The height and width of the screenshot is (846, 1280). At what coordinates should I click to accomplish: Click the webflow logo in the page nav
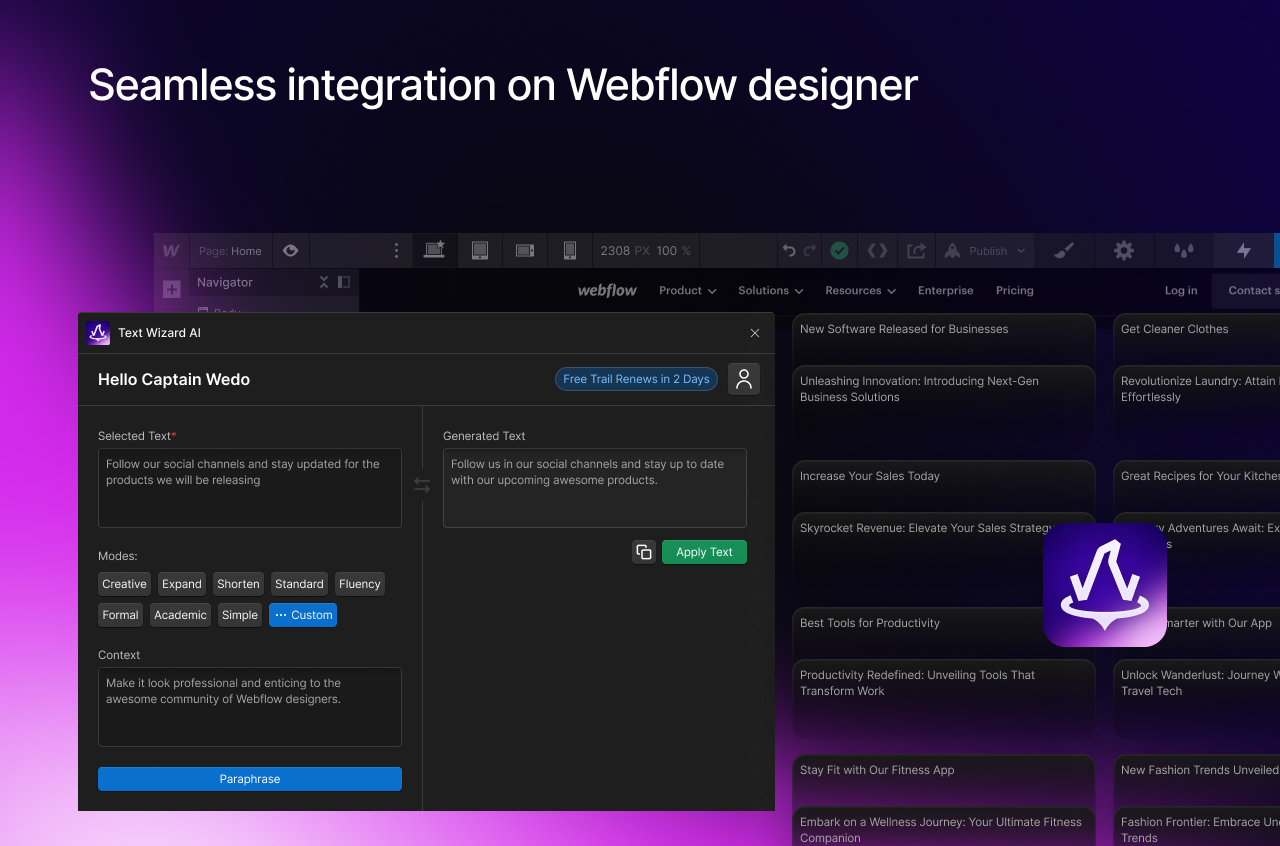[x=607, y=290]
